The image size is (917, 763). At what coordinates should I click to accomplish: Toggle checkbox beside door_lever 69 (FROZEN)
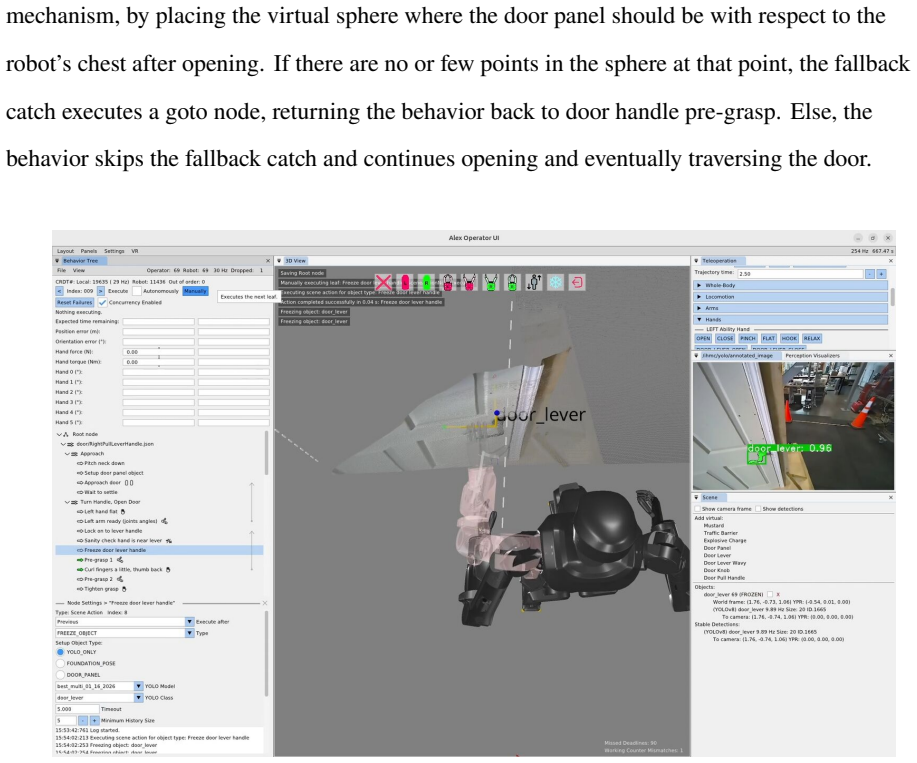point(770,595)
